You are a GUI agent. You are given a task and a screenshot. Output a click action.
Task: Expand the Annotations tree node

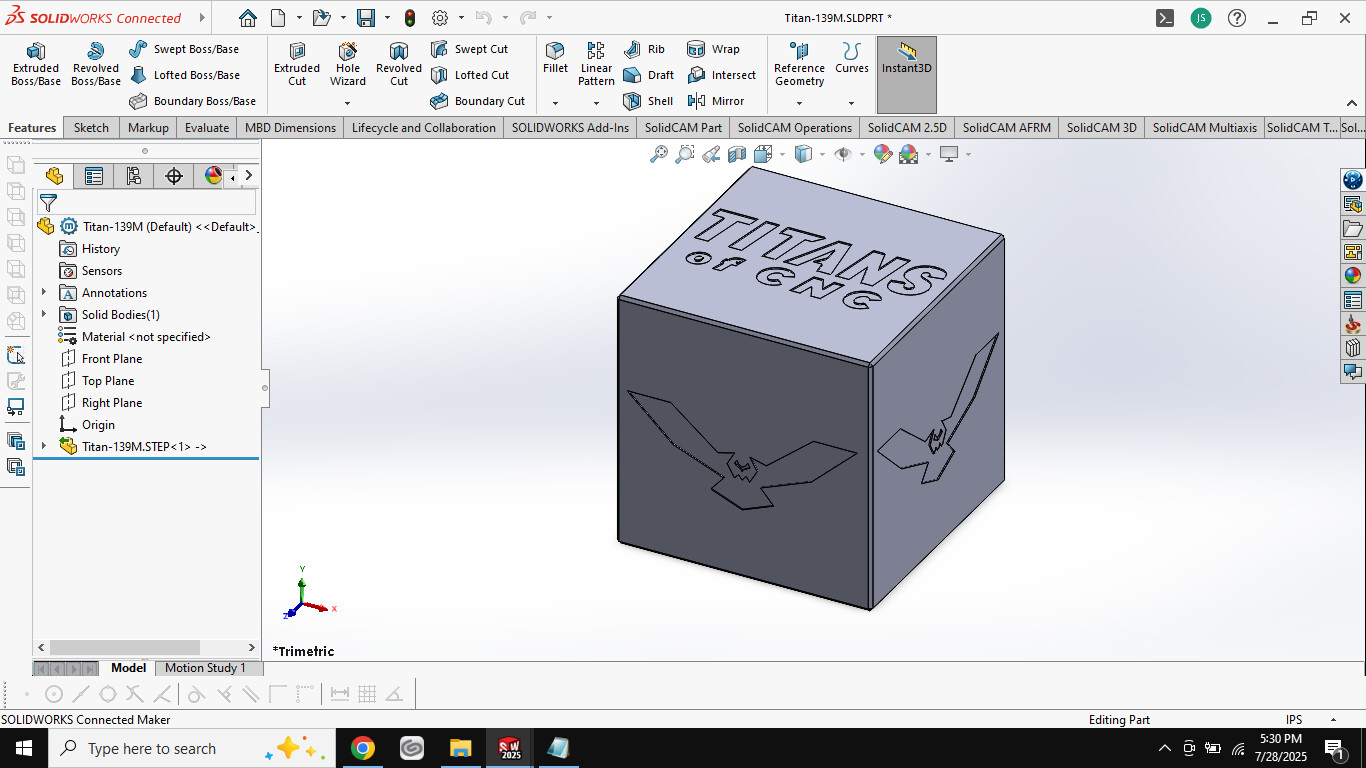pyautogui.click(x=44, y=293)
